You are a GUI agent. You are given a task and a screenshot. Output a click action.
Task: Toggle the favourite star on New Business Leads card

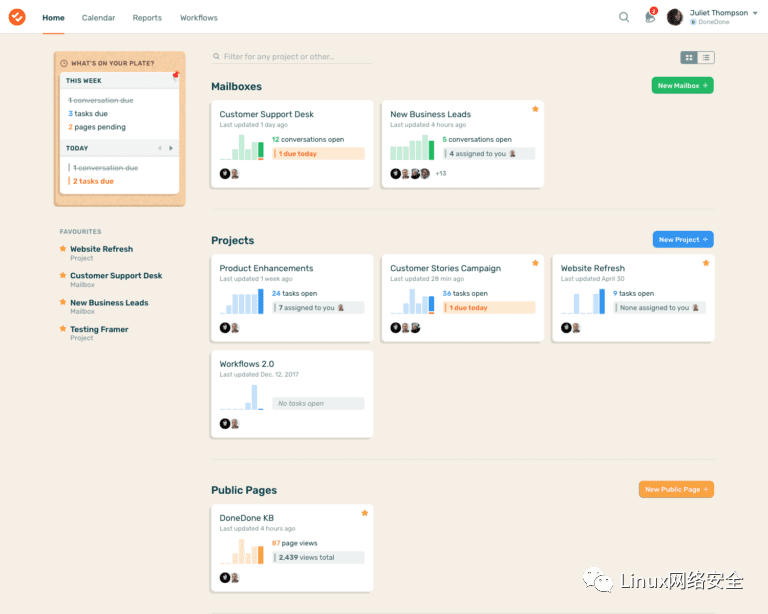[535, 109]
